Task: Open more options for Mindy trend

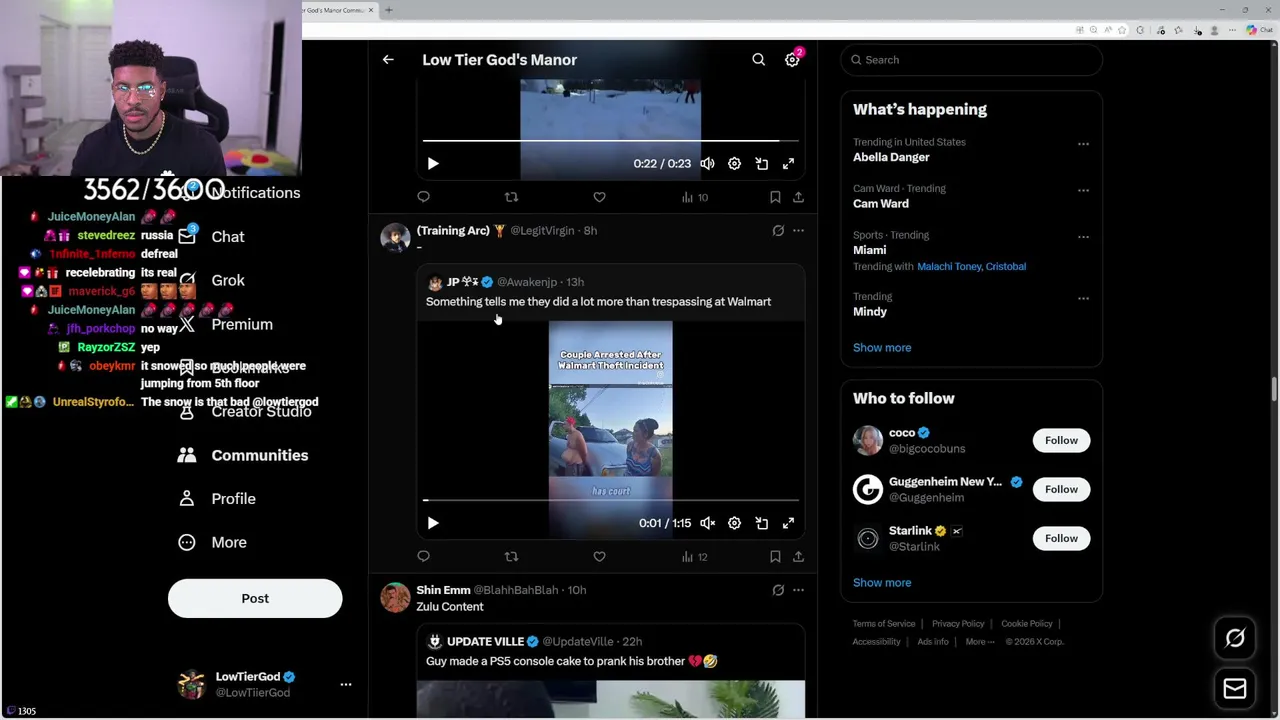Action: click(1083, 299)
